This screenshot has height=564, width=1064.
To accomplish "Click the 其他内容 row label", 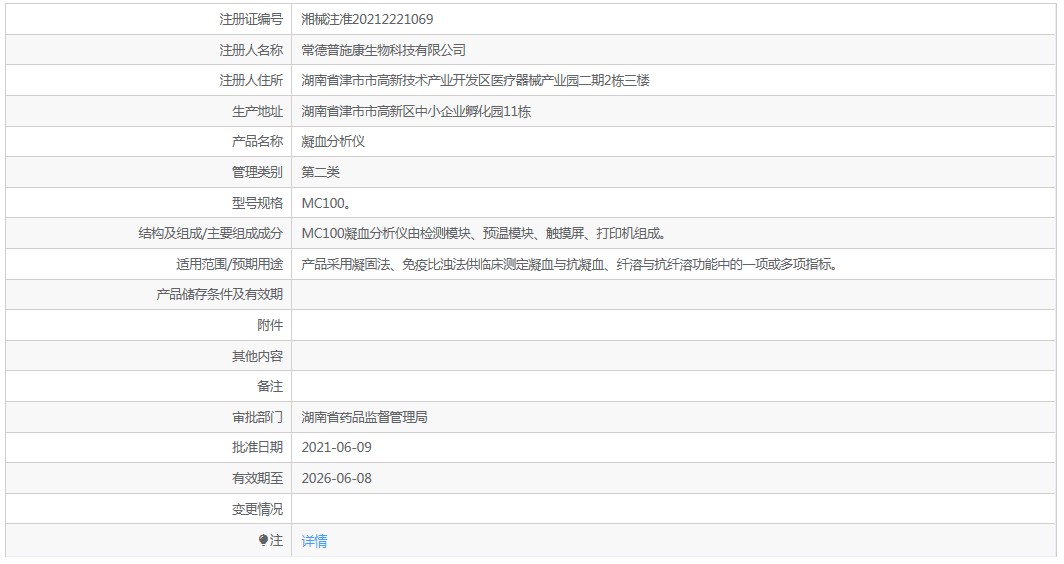I will tap(257, 356).
